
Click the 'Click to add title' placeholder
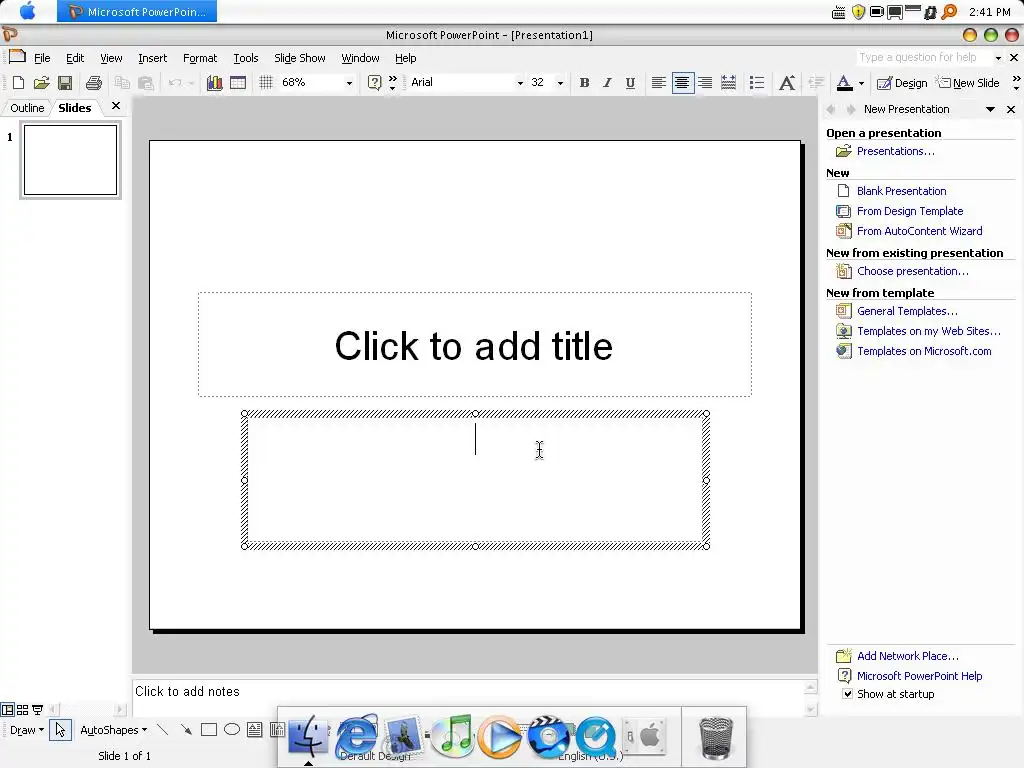coord(475,345)
